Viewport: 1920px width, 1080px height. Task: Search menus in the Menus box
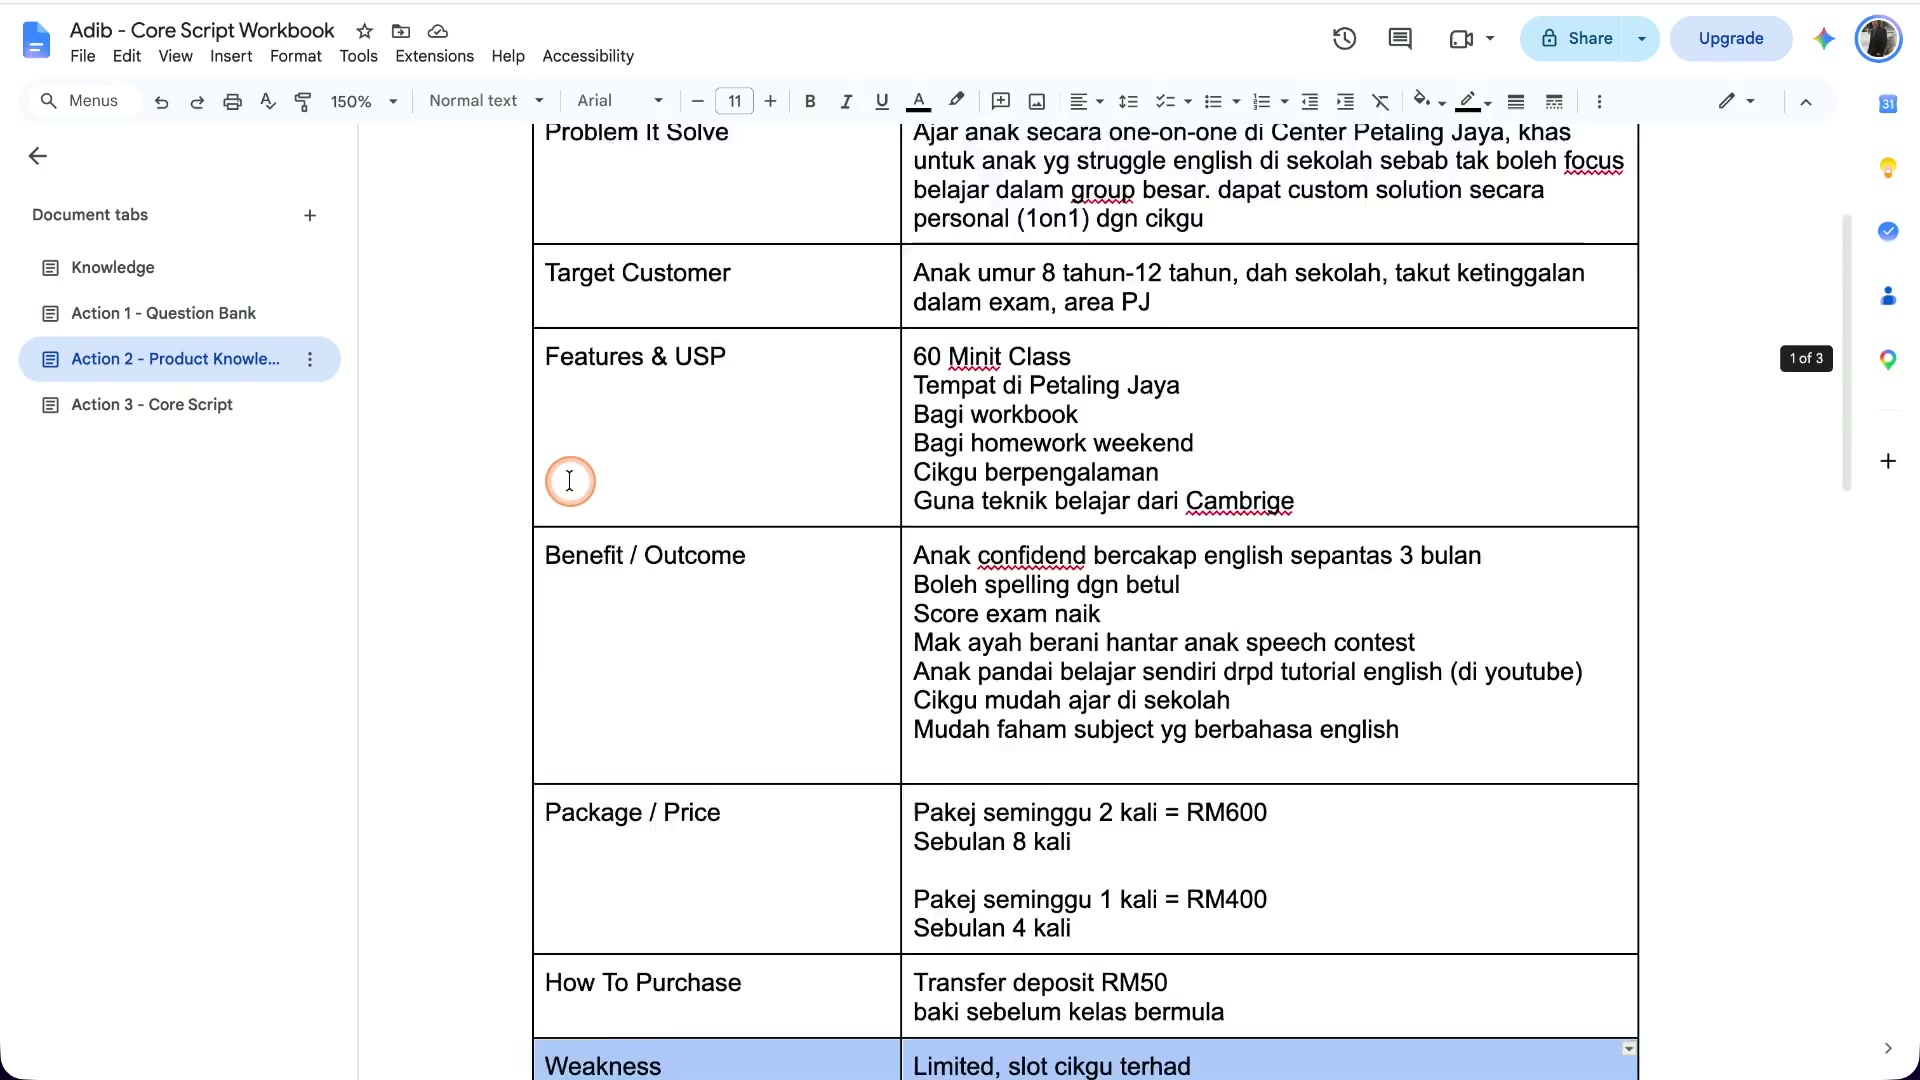[x=80, y=101]
